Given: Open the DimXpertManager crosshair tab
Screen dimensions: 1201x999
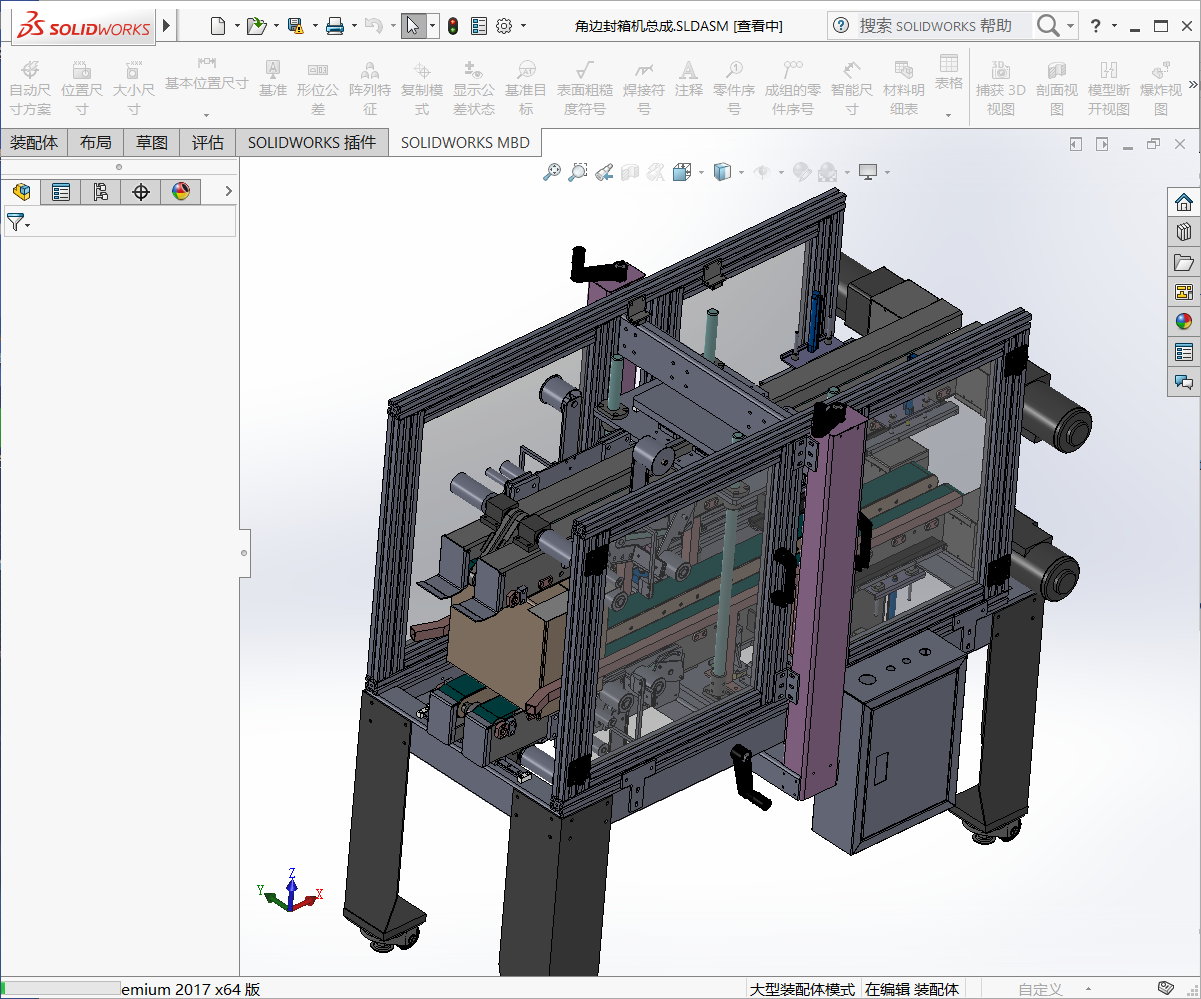Looking at the screenshot, I should 141,192.
